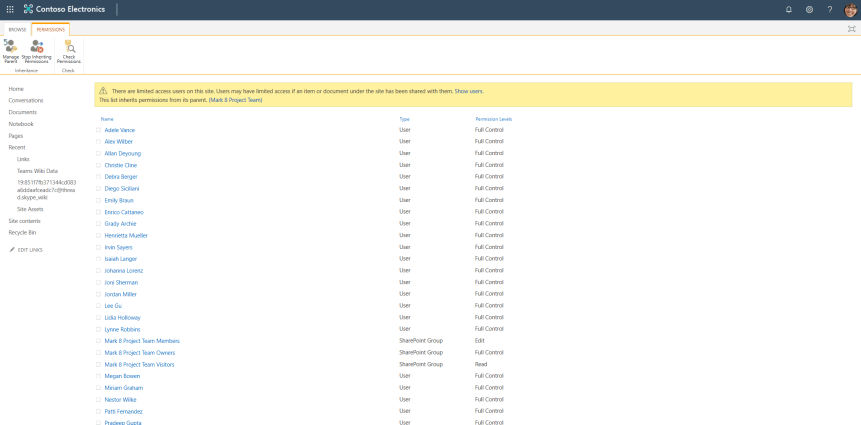This screenshot has height=425, width=861.
Task: Sort the list by the Name column header
Action: tap(107, 119)
